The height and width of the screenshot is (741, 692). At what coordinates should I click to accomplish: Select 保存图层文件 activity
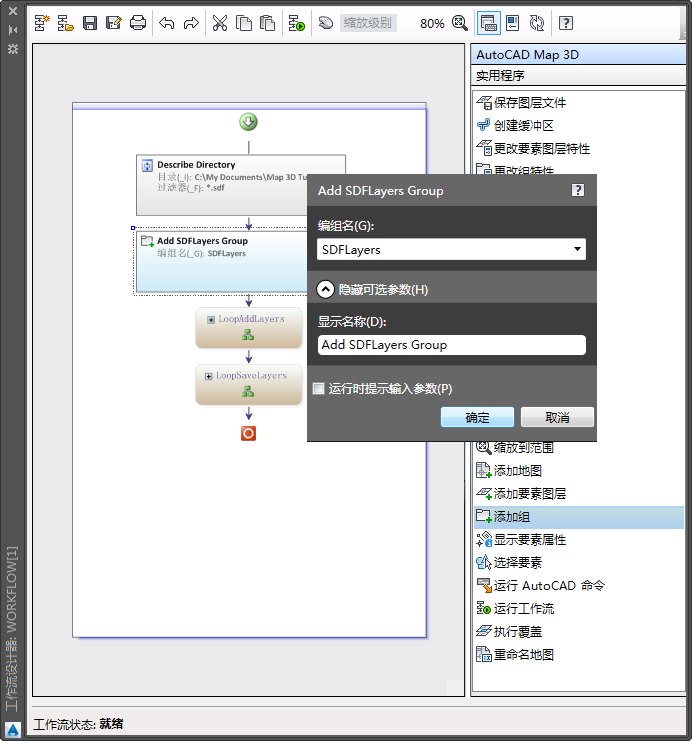tap(521, 103)
